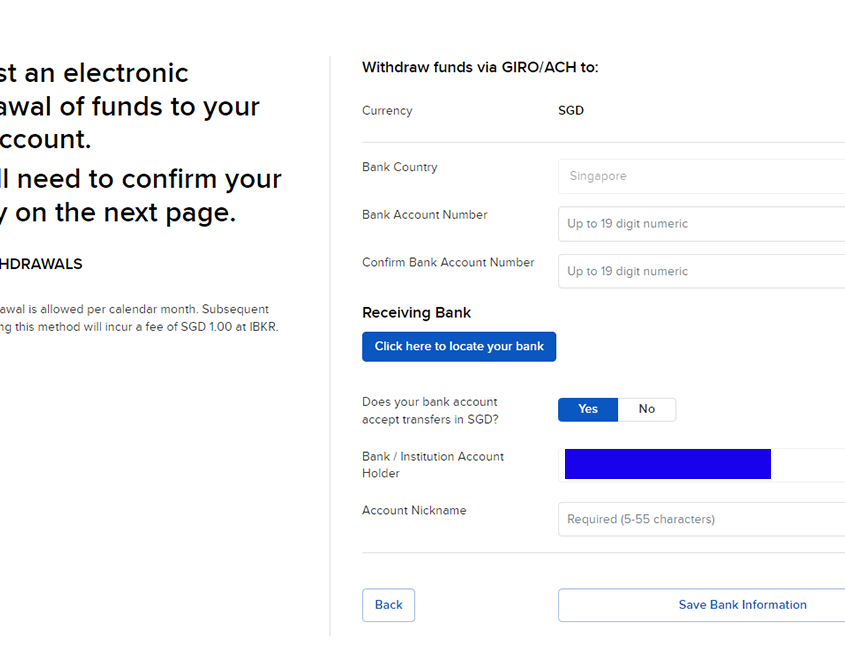Click the Bank Account Number input field
Screen dimensions: 845x649
(x=700, y=224)
